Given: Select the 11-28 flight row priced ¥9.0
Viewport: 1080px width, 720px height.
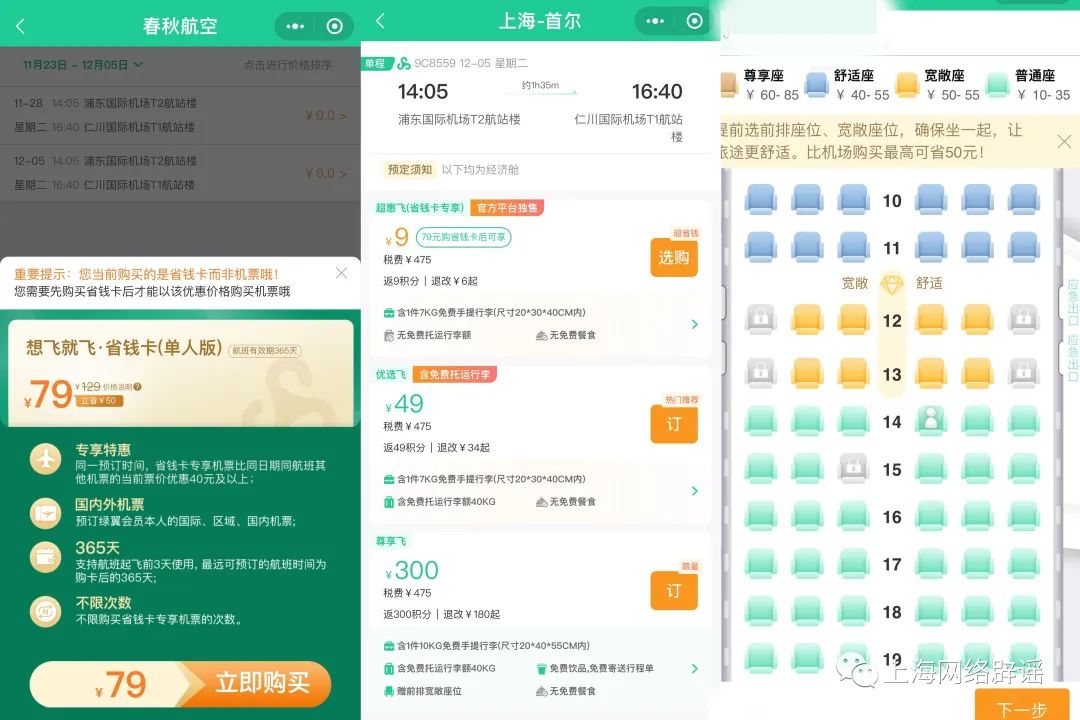Looking at the screenshot, I should 180,115.
